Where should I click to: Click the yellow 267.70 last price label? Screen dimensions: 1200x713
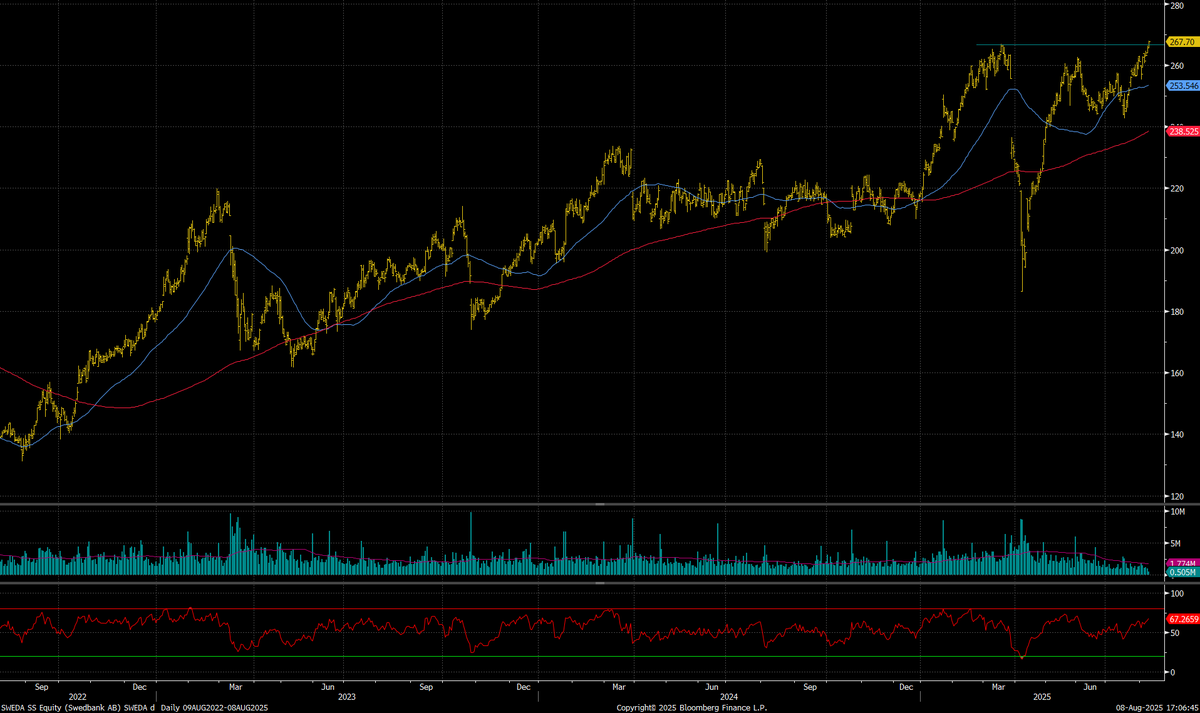[1182, 42]
